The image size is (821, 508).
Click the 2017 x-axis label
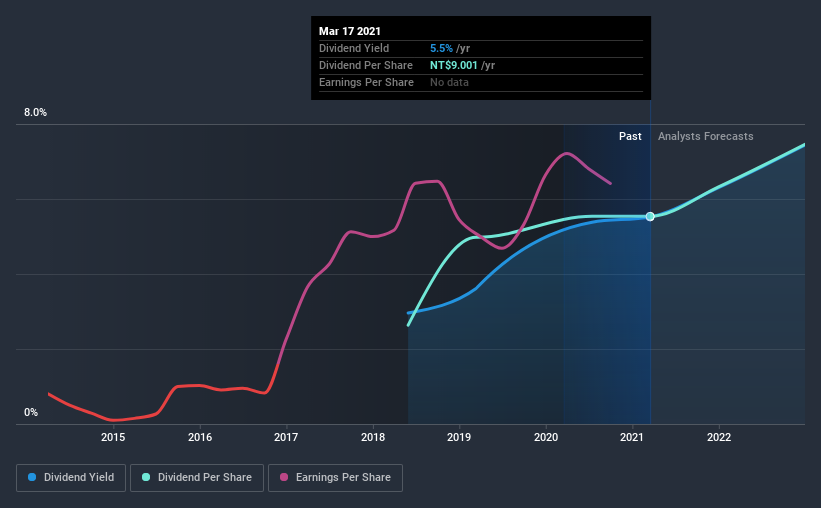pos(286,437)
